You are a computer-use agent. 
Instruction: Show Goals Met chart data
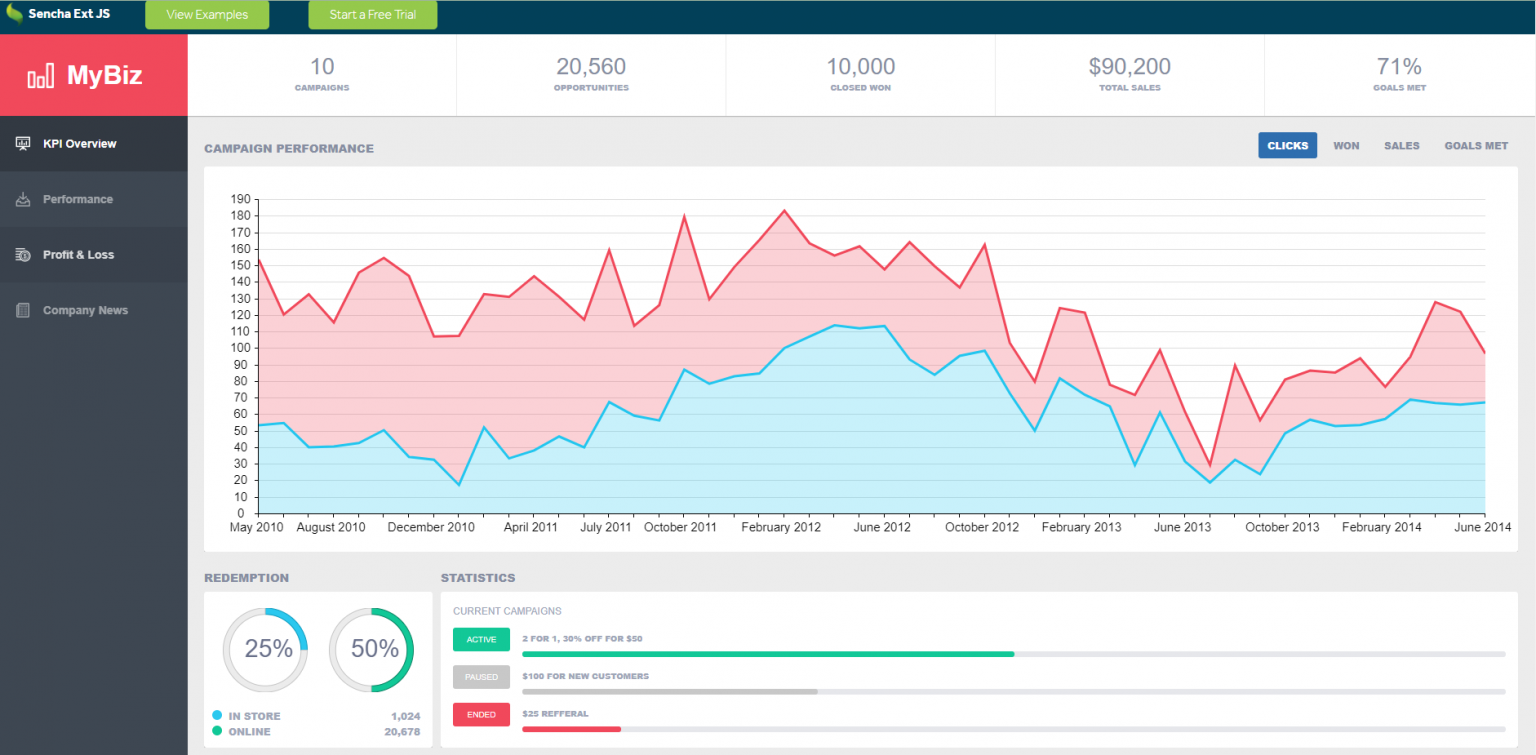coord(1475,146)
